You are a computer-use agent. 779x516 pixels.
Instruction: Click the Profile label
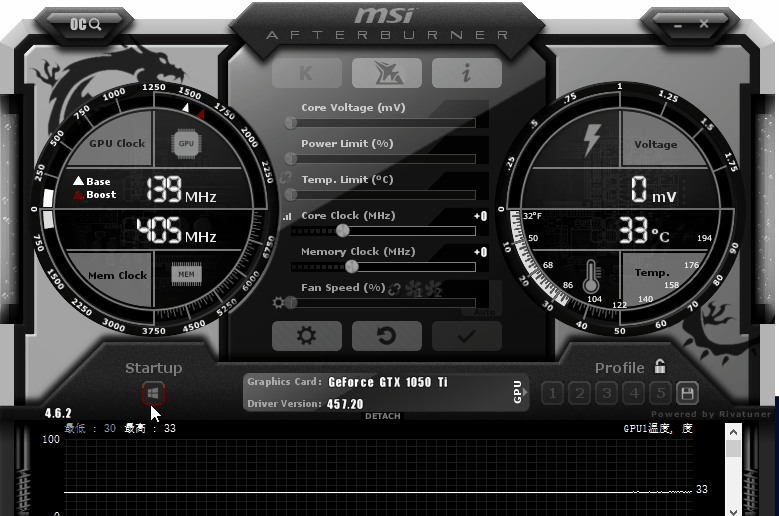(620, 368)
